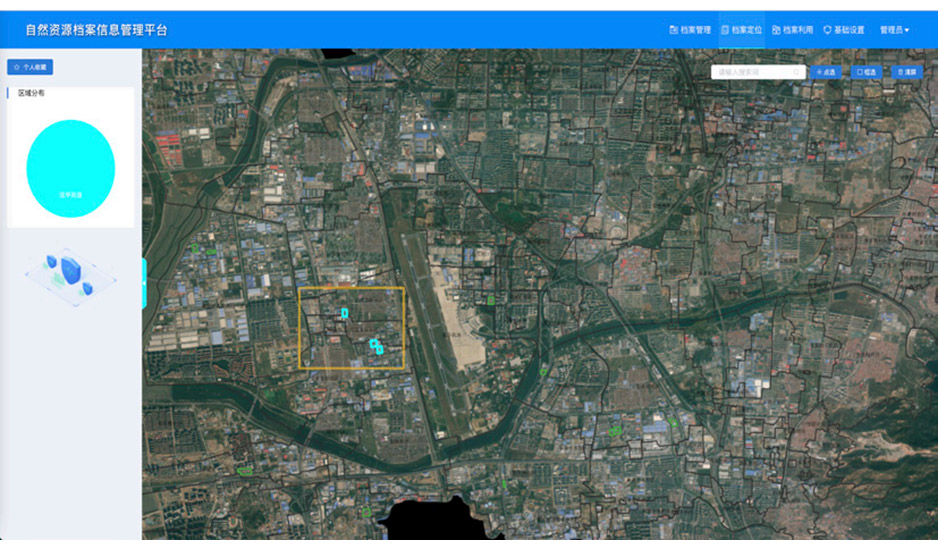Viewport: 939px width, 547px height.
Task: Collapse the left sidebar using its edge handle
Action: coord(145,282)
